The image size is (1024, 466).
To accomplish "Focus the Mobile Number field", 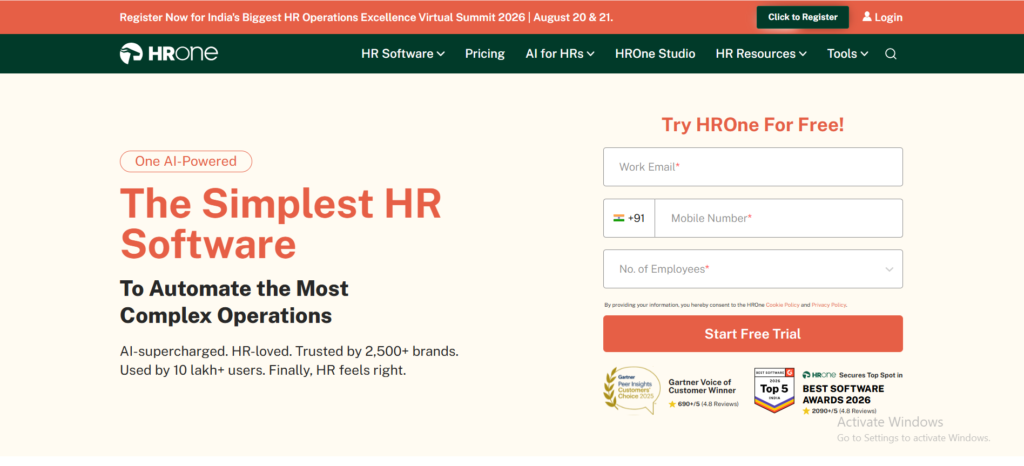I will [x=778, y=218].
